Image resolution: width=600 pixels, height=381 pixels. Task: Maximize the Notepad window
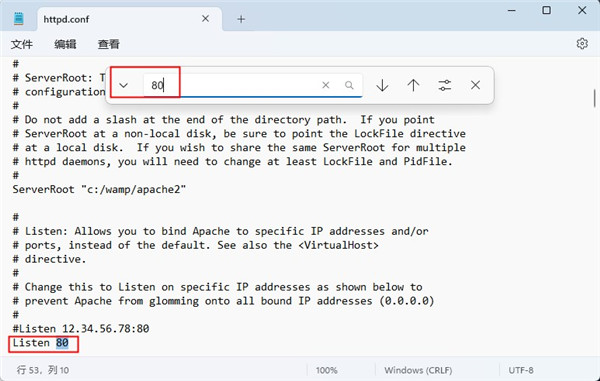pos(546,10)
